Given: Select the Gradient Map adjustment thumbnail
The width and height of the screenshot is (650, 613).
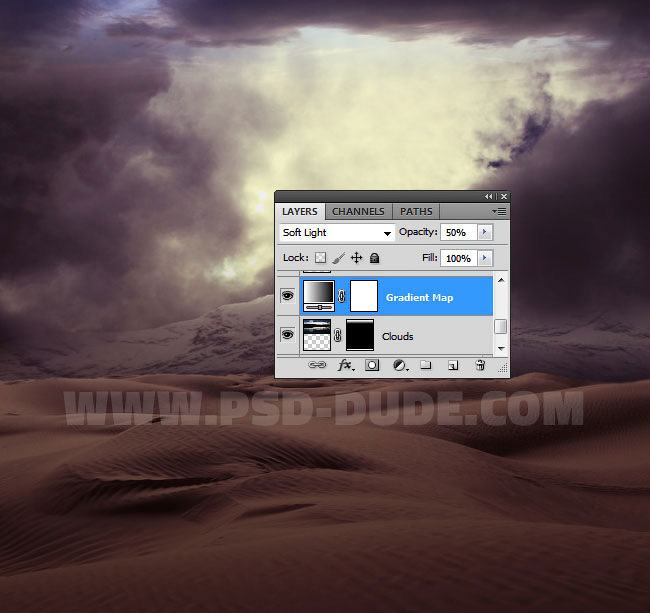Looking at the screenshot, I should 319,296.
